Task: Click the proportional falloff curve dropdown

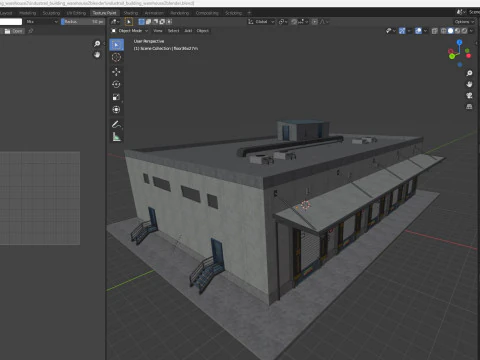Action: click(324, 22)
